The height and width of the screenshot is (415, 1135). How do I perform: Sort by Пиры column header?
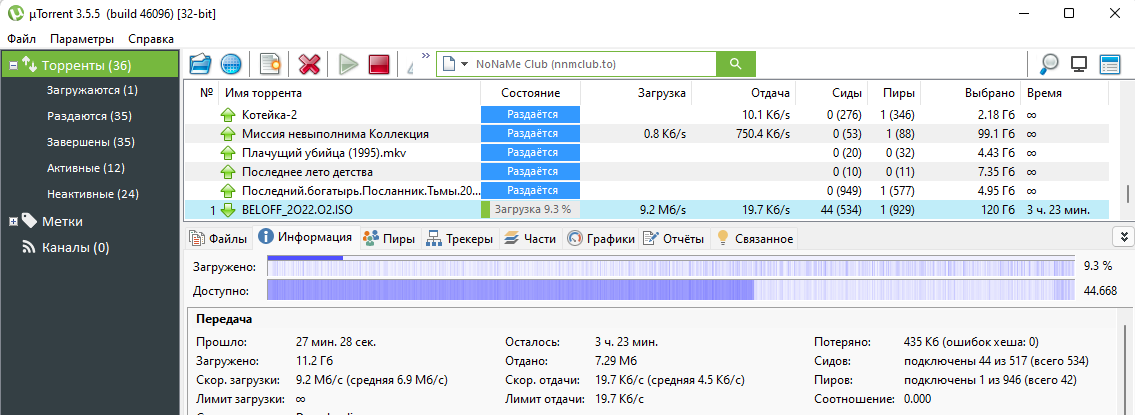pyautogui.click(x=893, y=93)
